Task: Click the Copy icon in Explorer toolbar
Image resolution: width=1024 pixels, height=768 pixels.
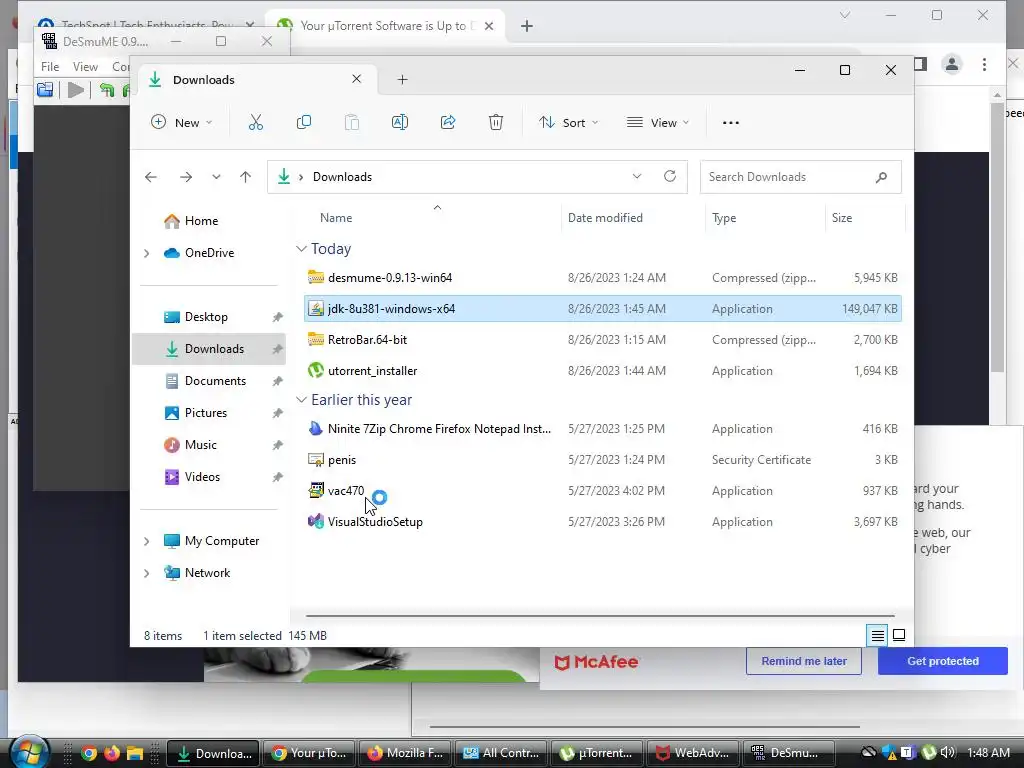Action: (x=304, y=122)
